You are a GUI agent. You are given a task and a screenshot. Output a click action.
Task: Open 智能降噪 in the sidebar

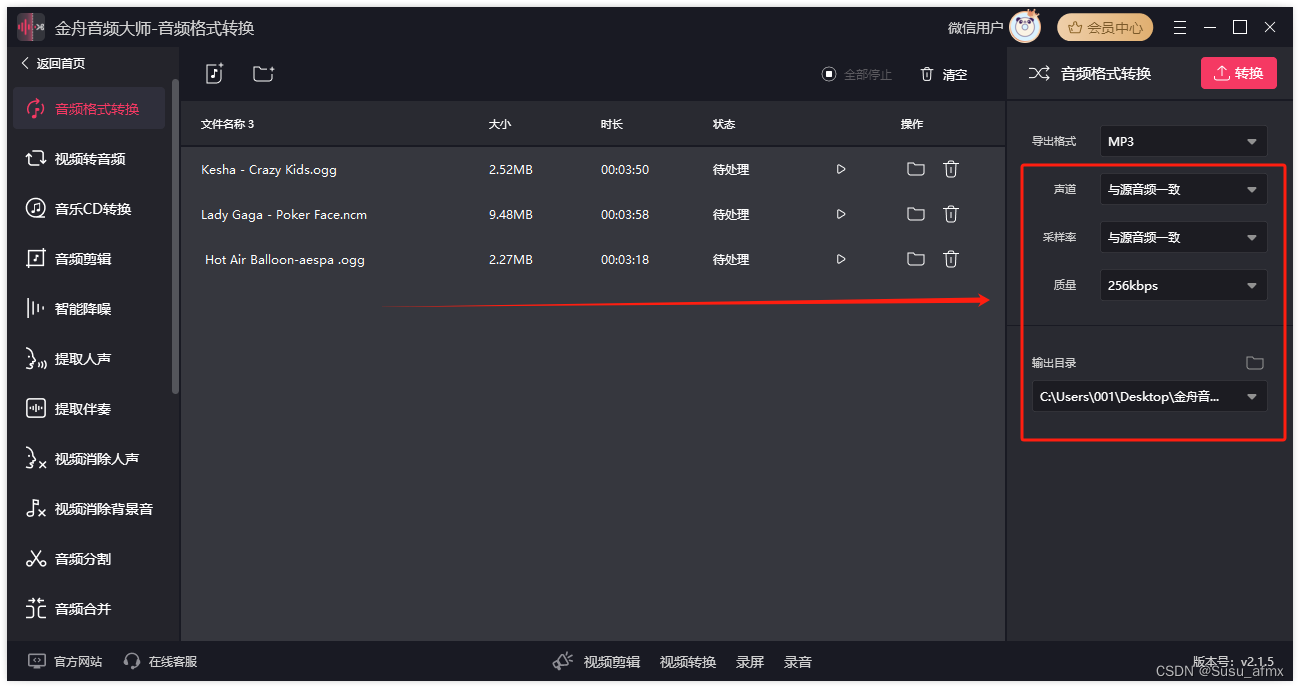[x=89, y=309]
